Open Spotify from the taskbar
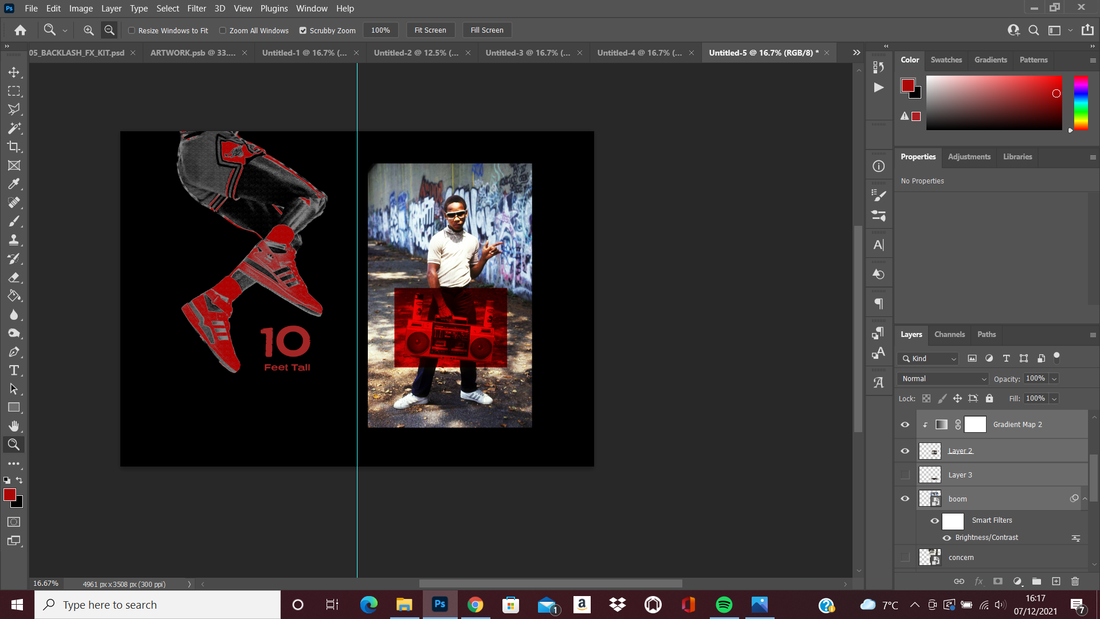 point(724,605)
